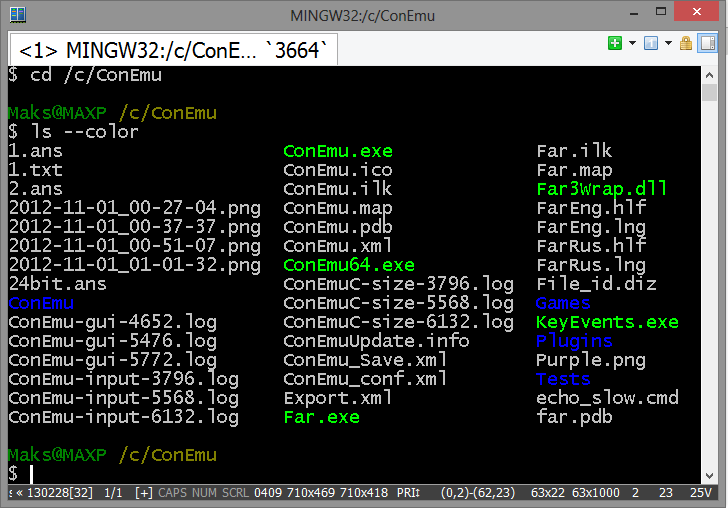
Task: Click SCRL indicator in status bar
Action: [235, 493]
